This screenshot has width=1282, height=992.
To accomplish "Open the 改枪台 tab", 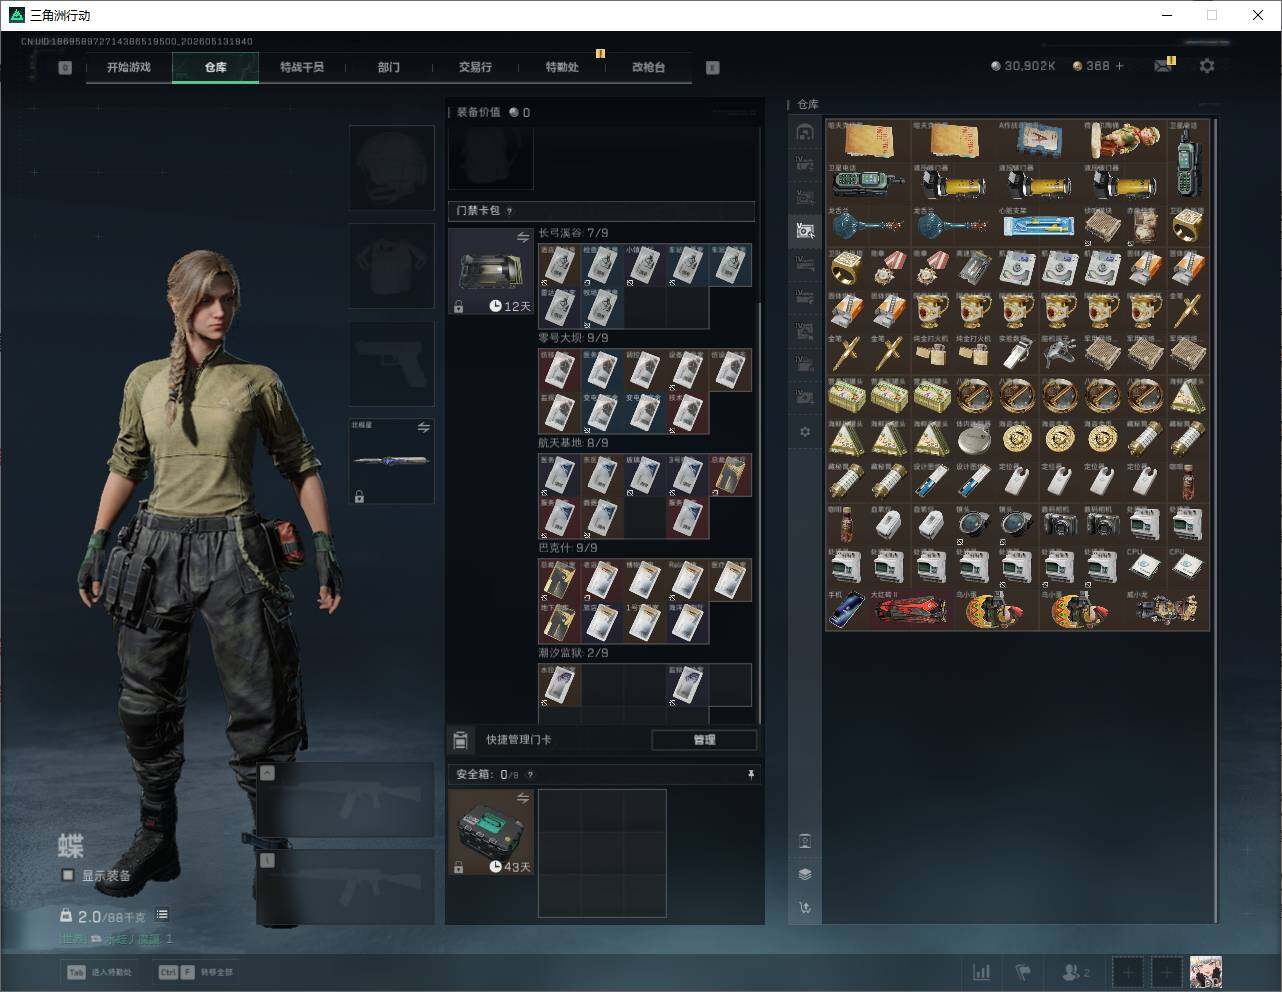I will 648,67.
